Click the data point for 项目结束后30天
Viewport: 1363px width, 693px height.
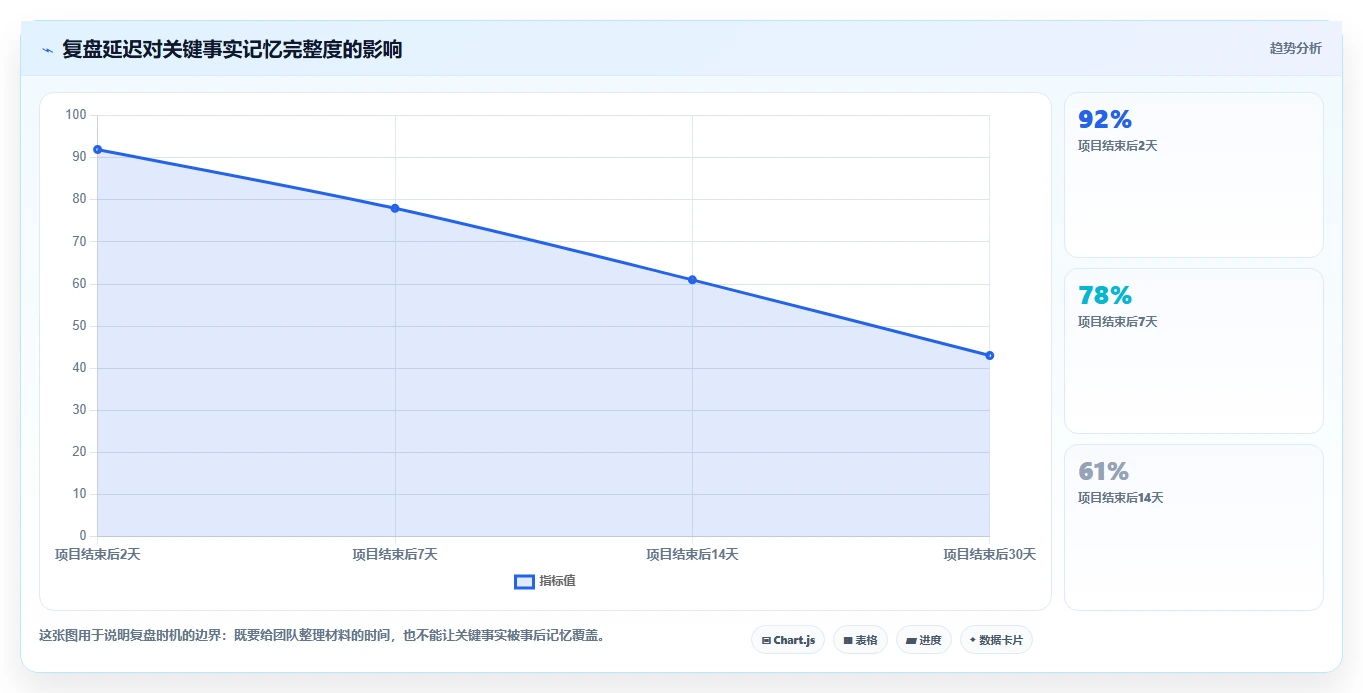coord(989,355)
